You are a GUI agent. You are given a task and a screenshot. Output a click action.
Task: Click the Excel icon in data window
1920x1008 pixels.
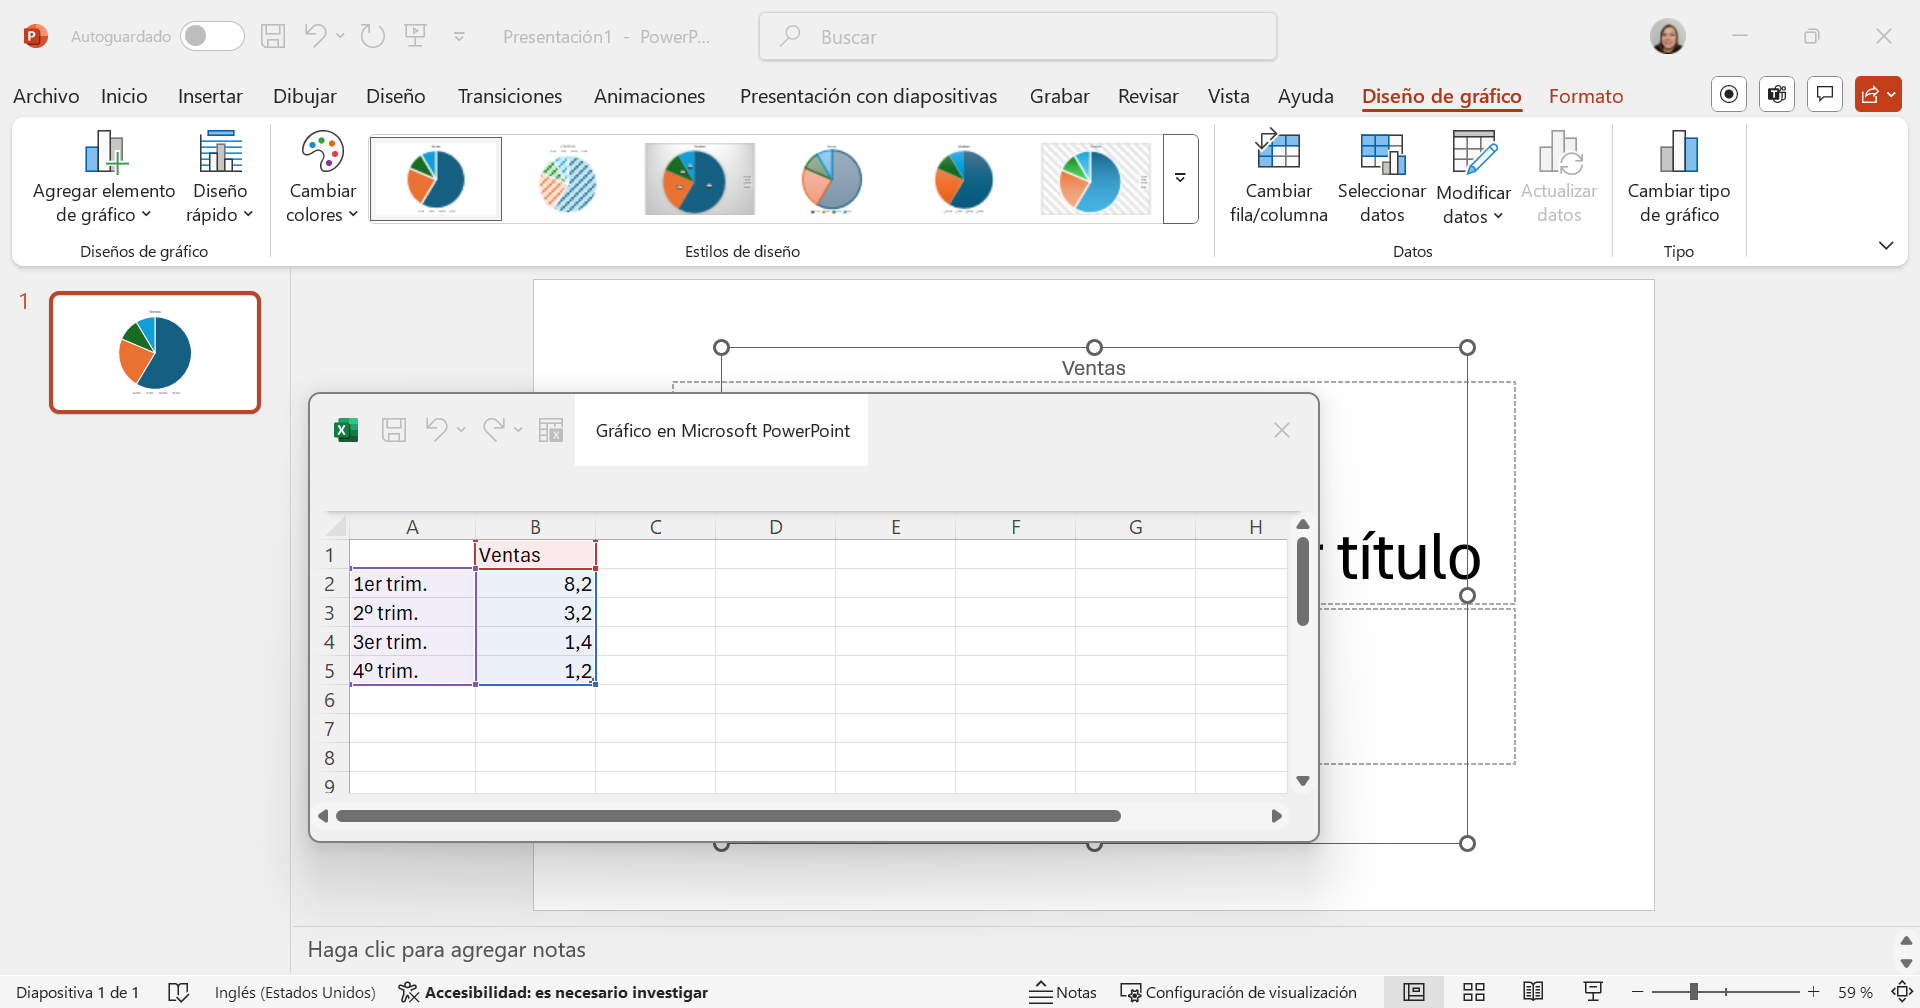346,430
